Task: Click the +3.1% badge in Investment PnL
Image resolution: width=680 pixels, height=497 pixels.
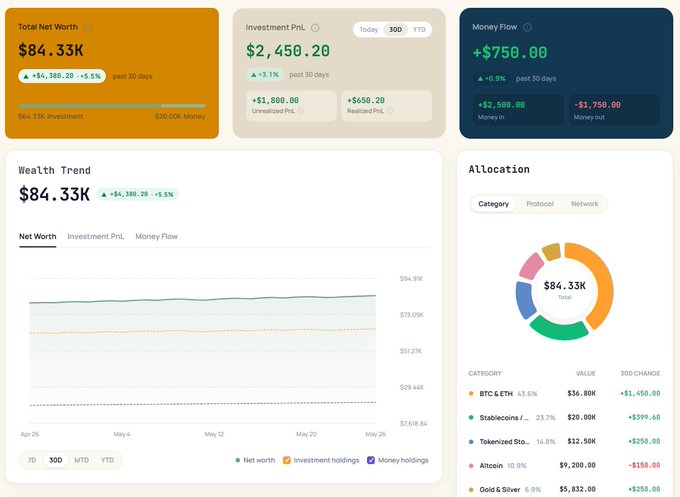Action: coord(265,75)
